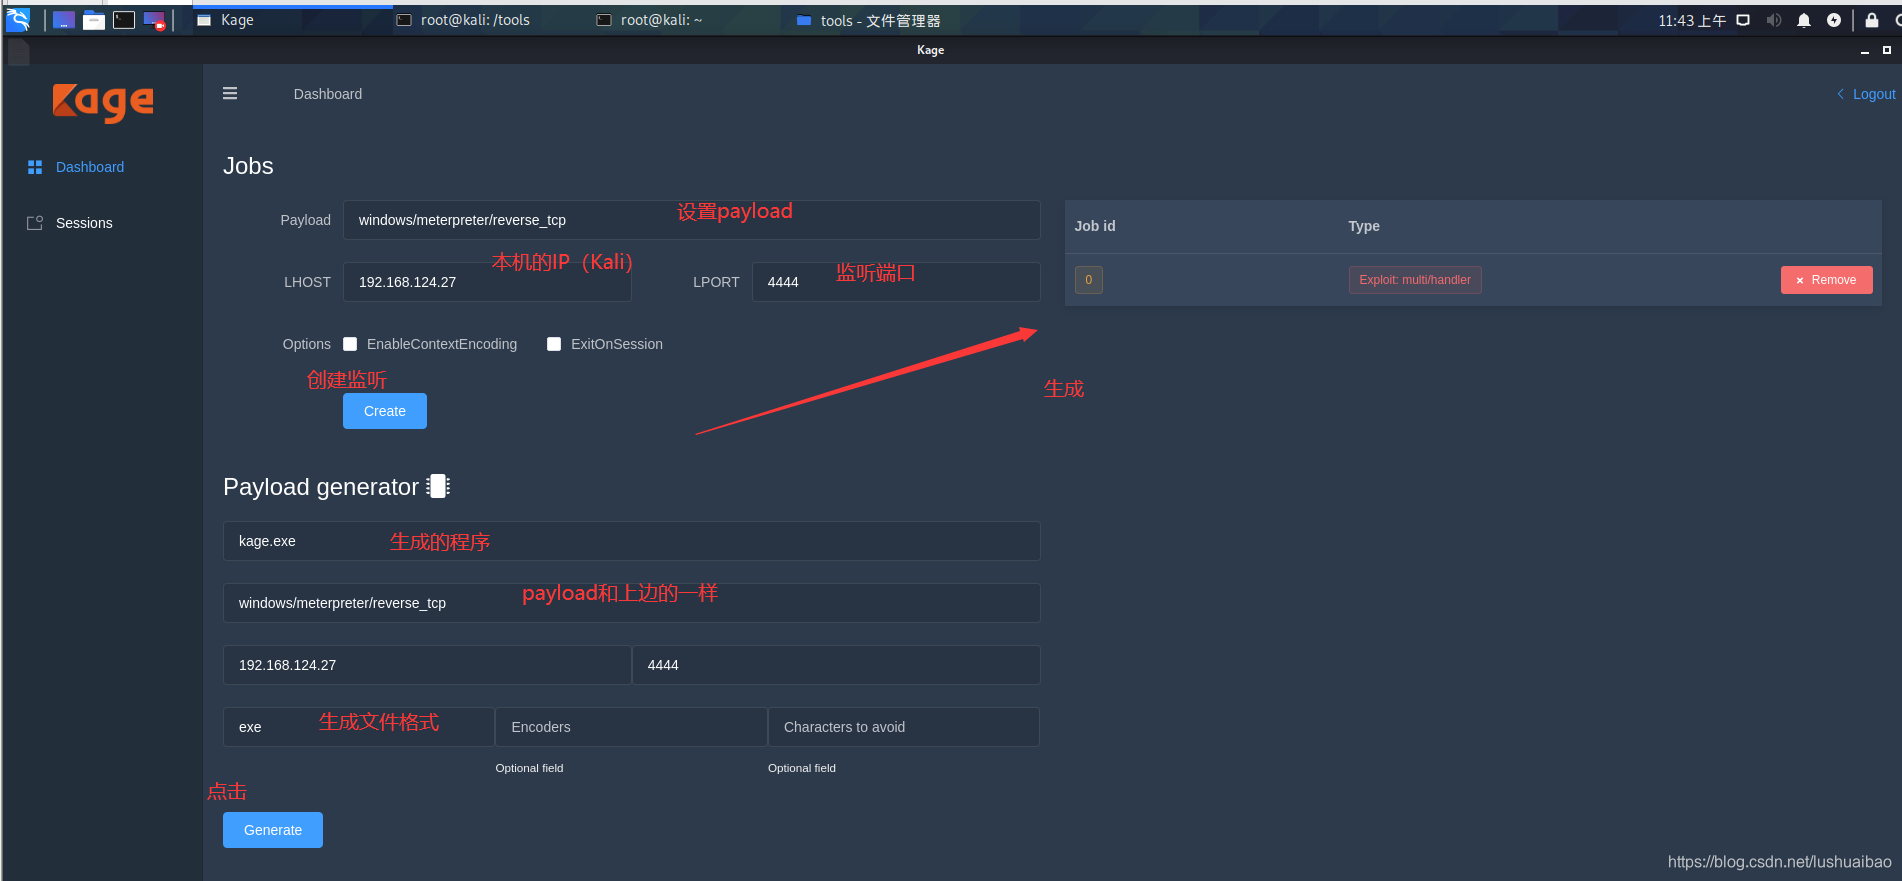Screen dimensions: 1902x881
Task: Enable the EnableContextEncoding checkbox
Action: point(350,344)
